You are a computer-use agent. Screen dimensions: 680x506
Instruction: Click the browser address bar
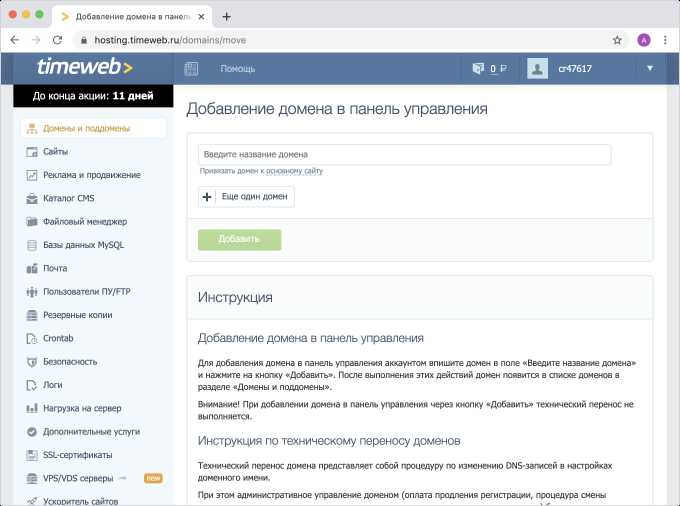pos(345,40)
